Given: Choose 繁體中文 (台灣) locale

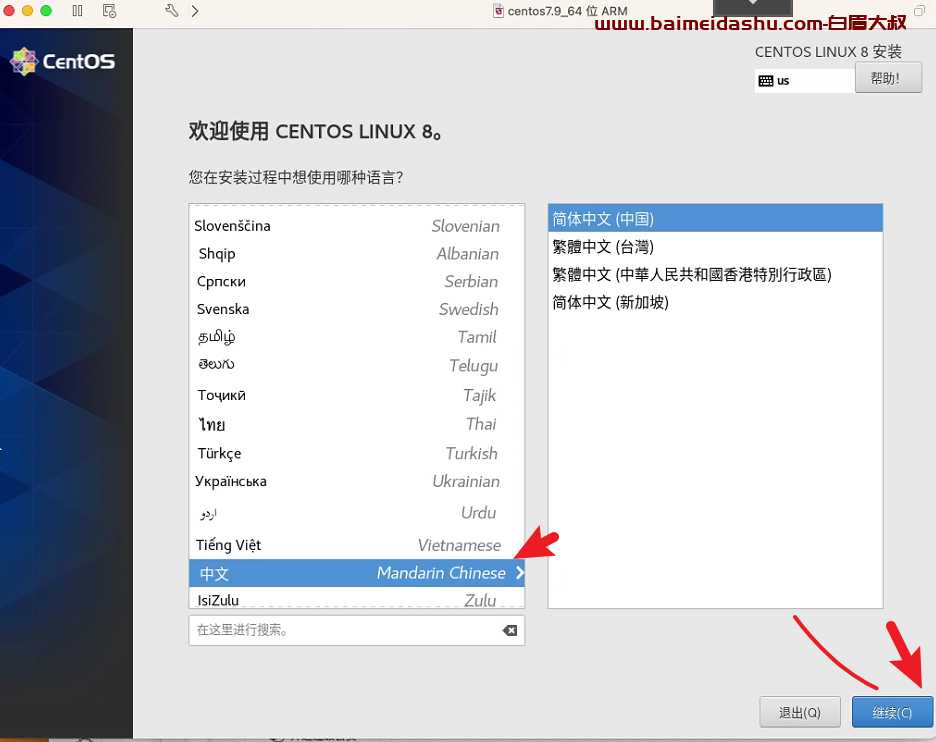Looking at the screenshot, I should [715, 247].
